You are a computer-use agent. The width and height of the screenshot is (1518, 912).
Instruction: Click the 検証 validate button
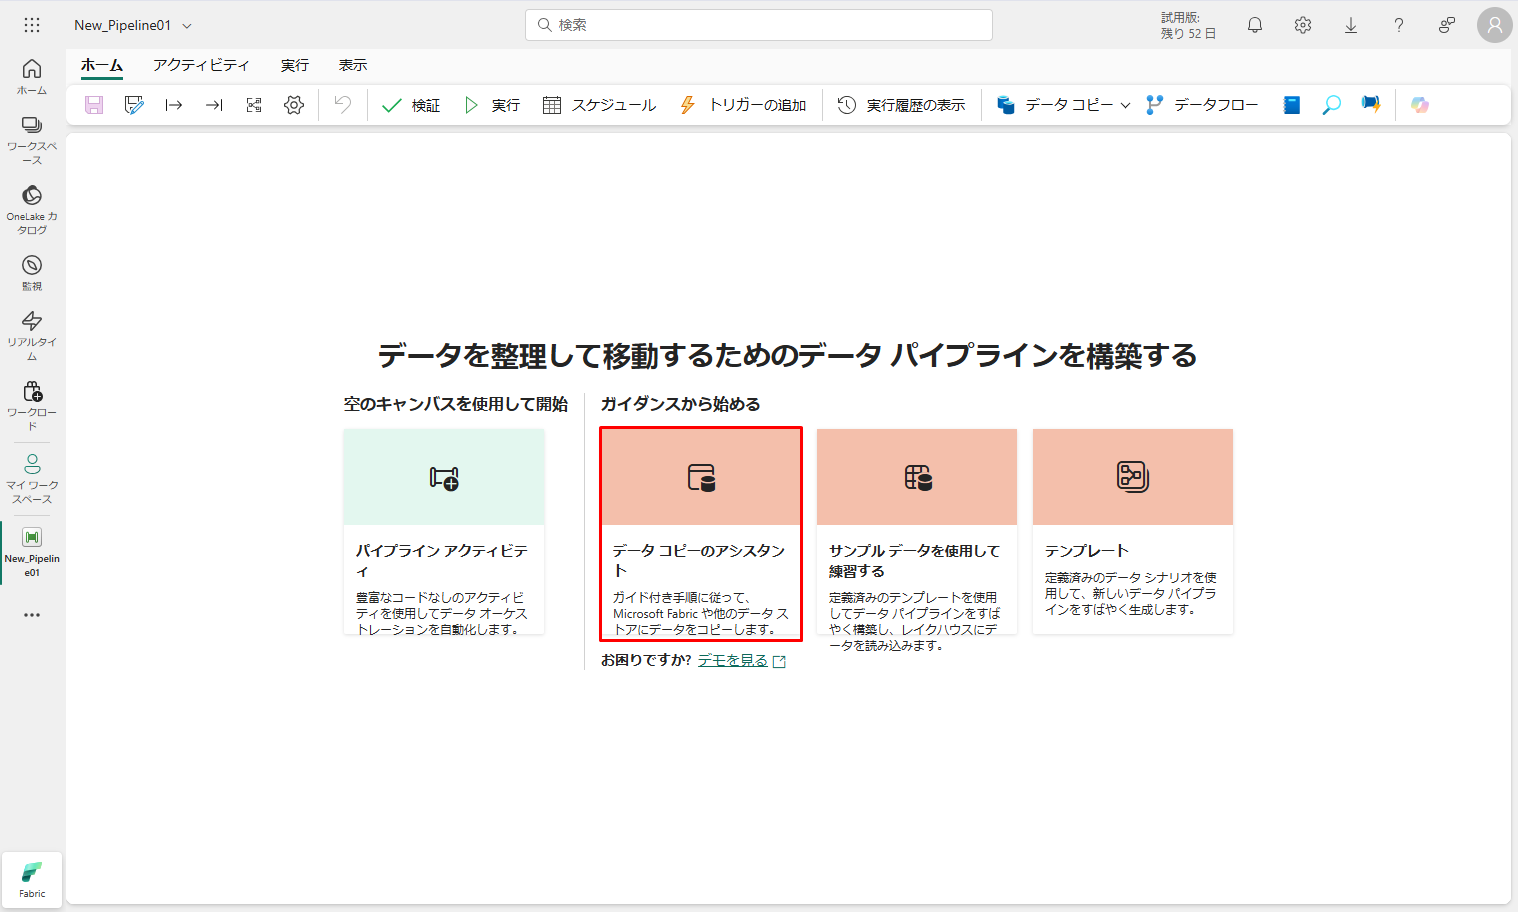[411, 105]
